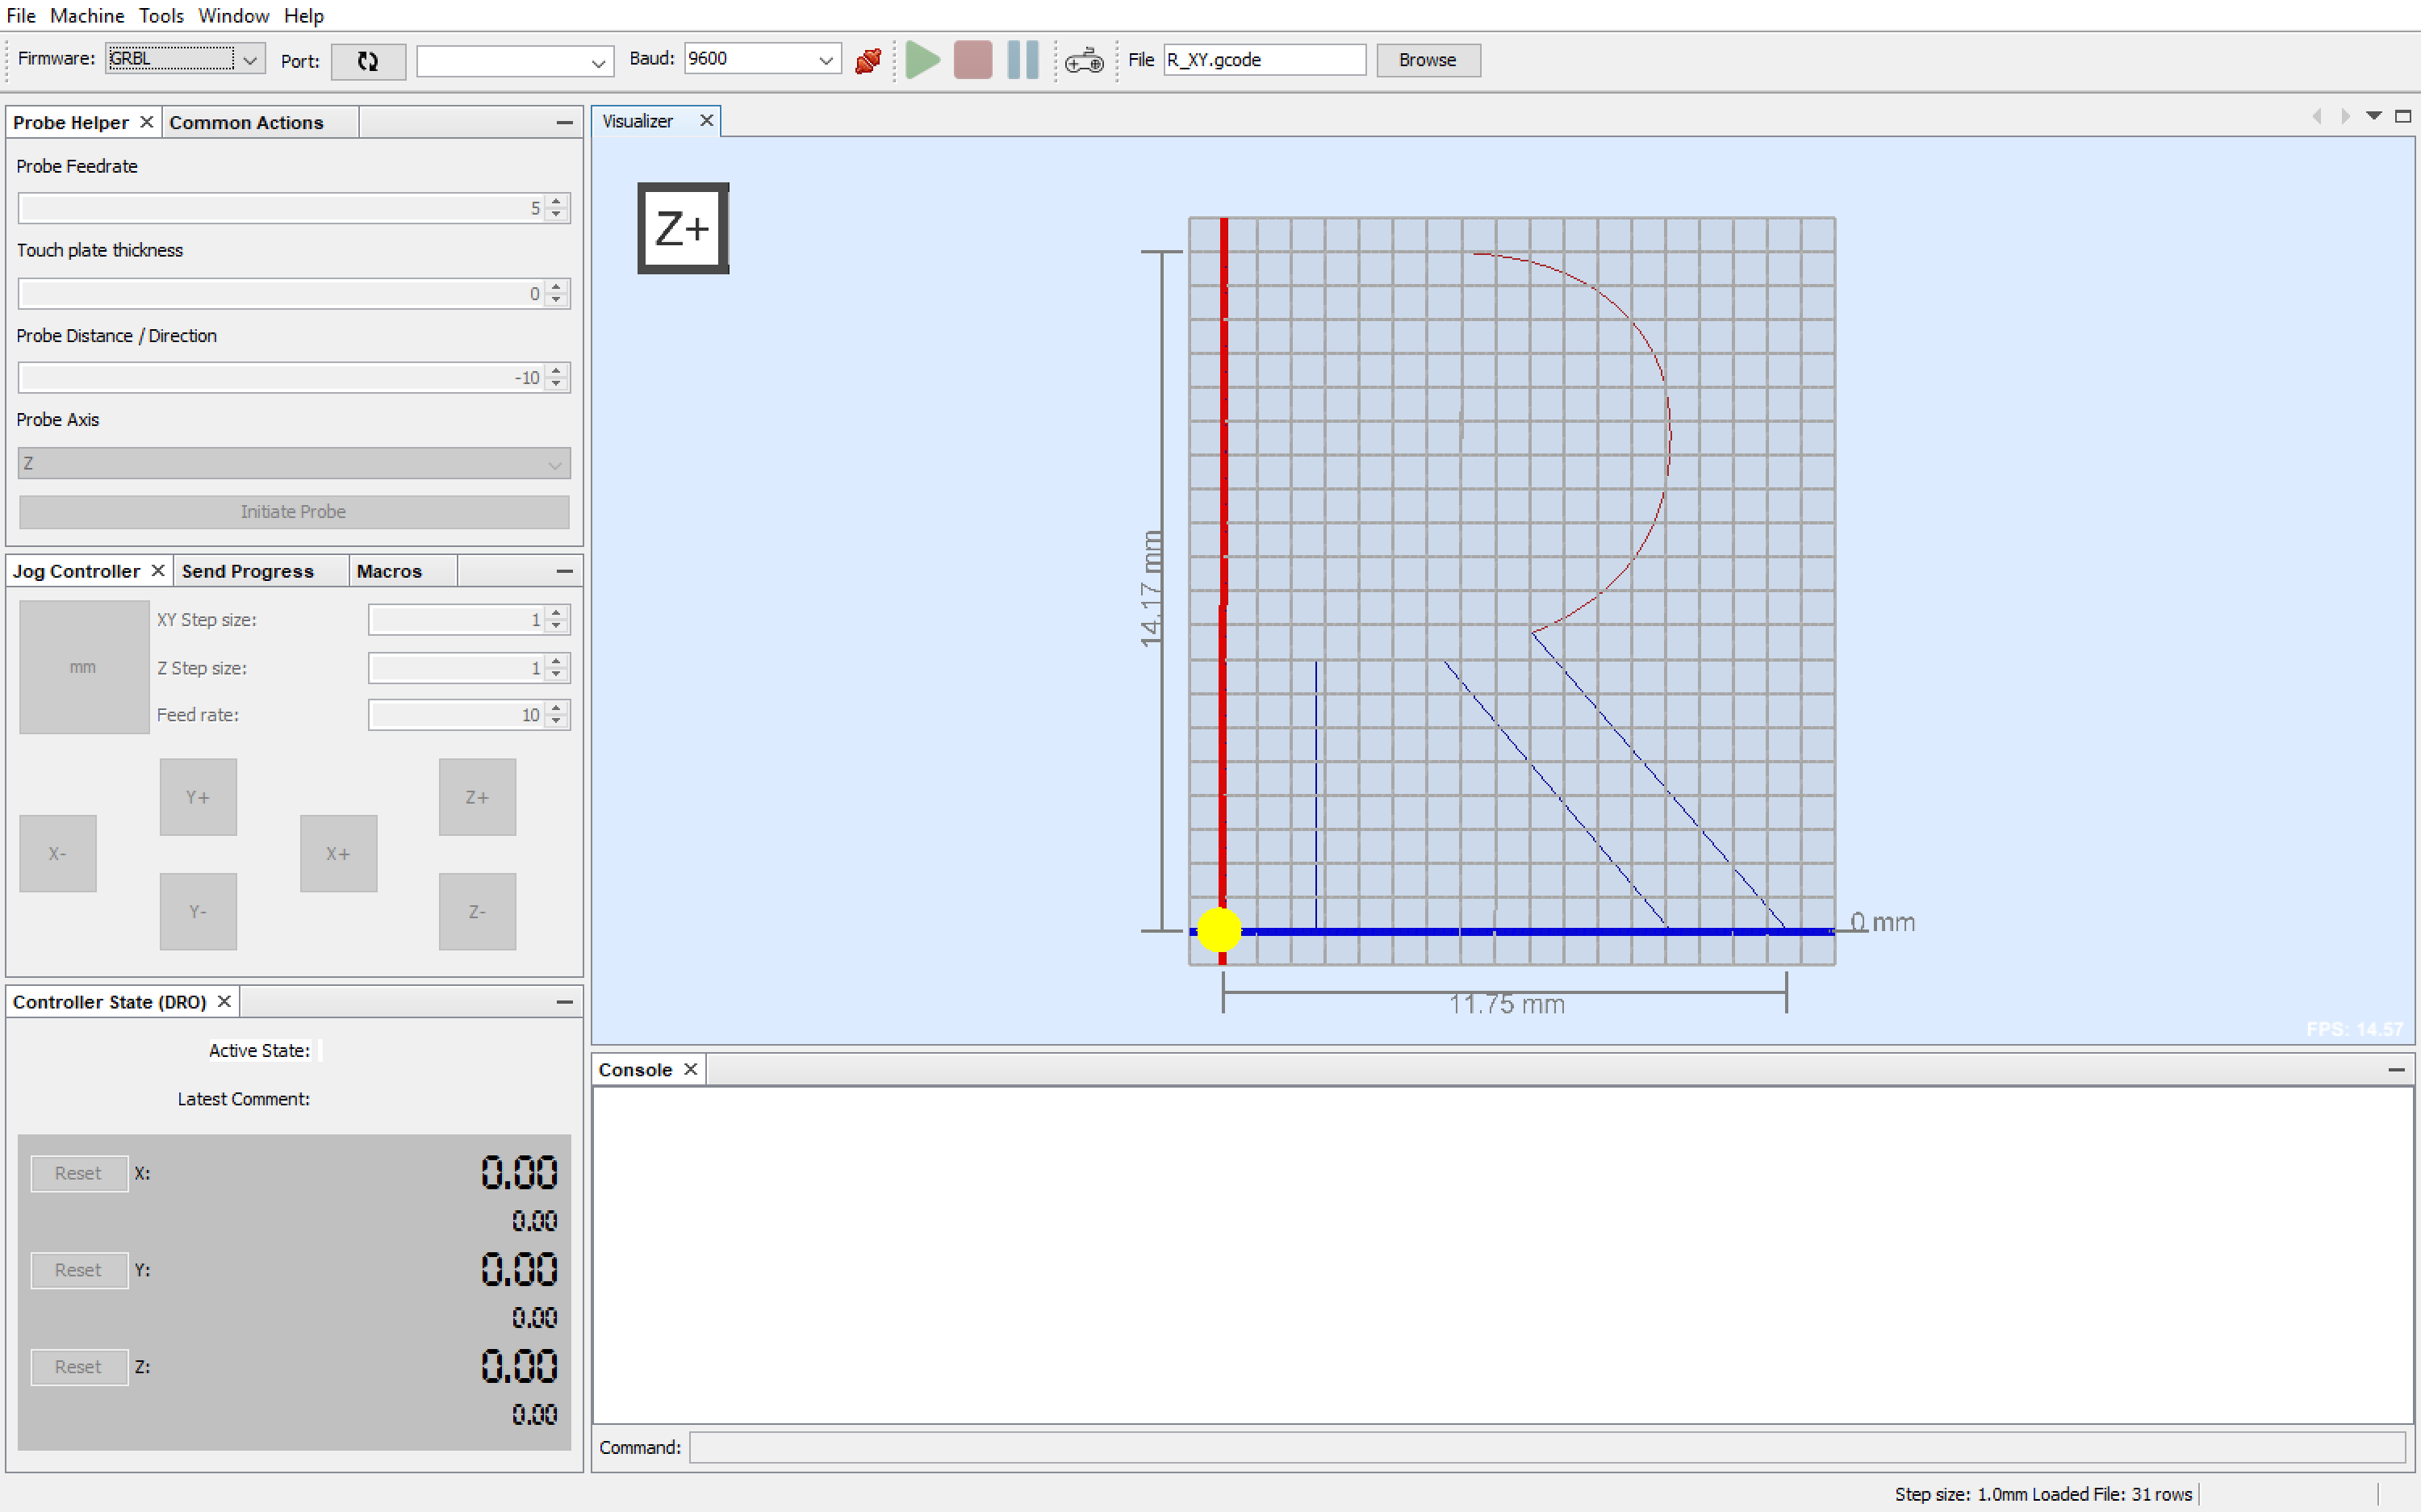
Task: Decrease Touch plate thickness value
Action: coord(557,300)
